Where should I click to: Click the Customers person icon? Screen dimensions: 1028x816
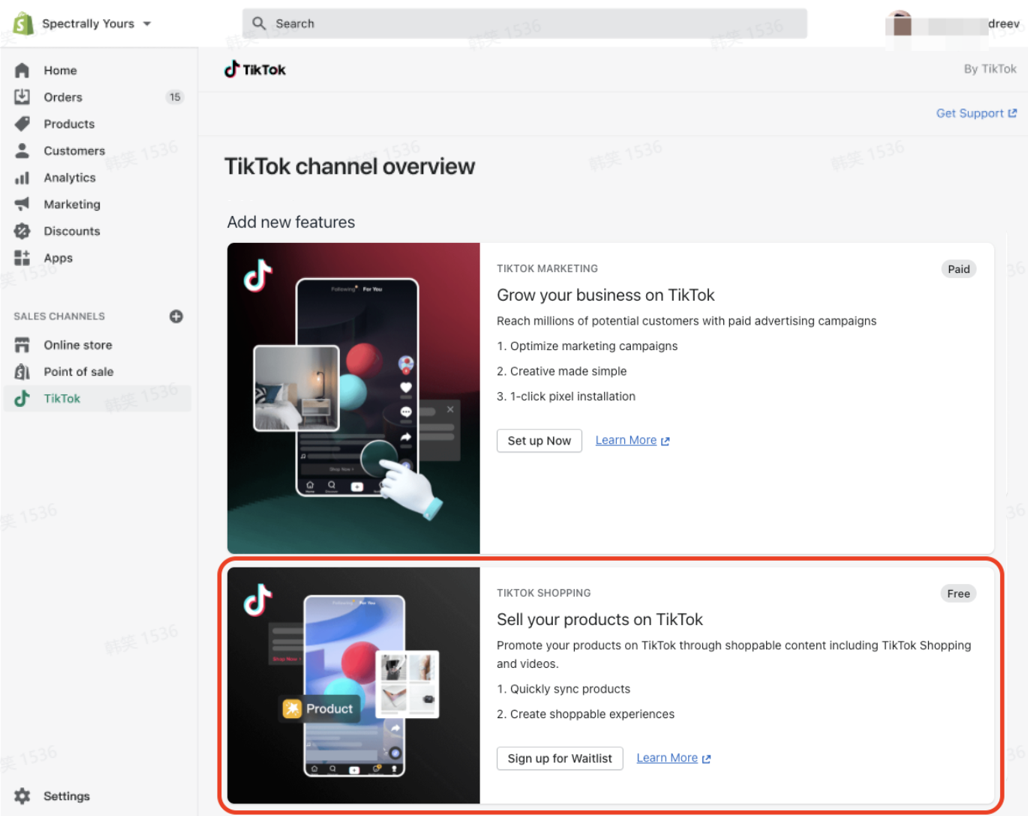coord(22,151)
